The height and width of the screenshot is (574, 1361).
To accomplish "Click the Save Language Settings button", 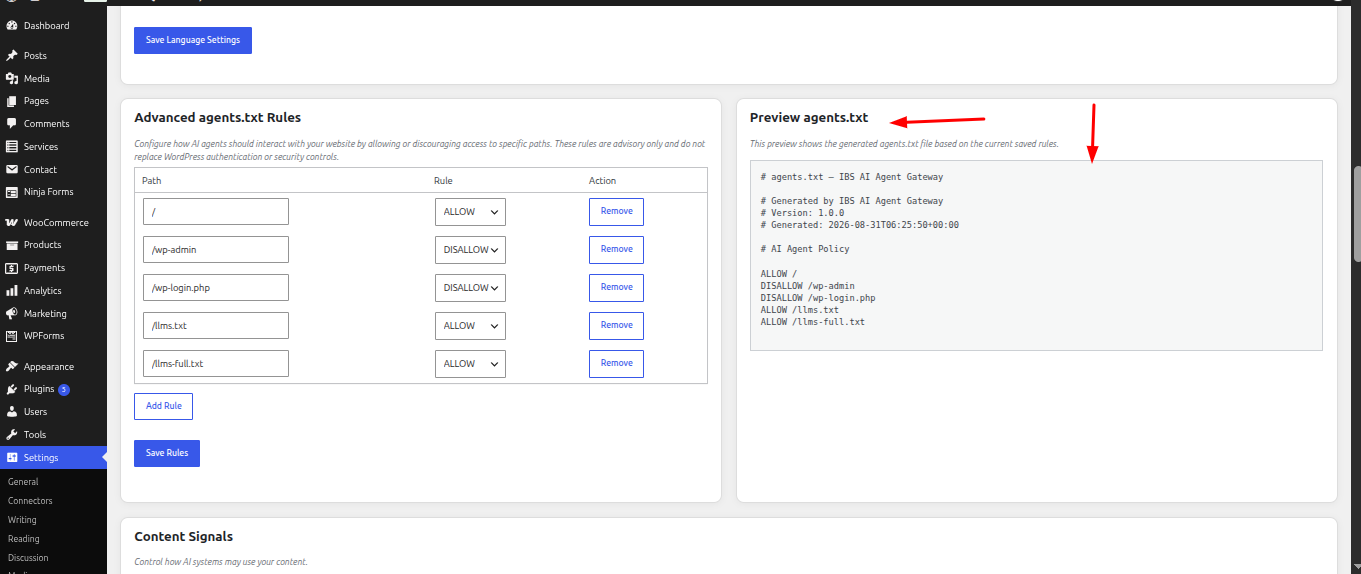I will (x=193, y=40).
